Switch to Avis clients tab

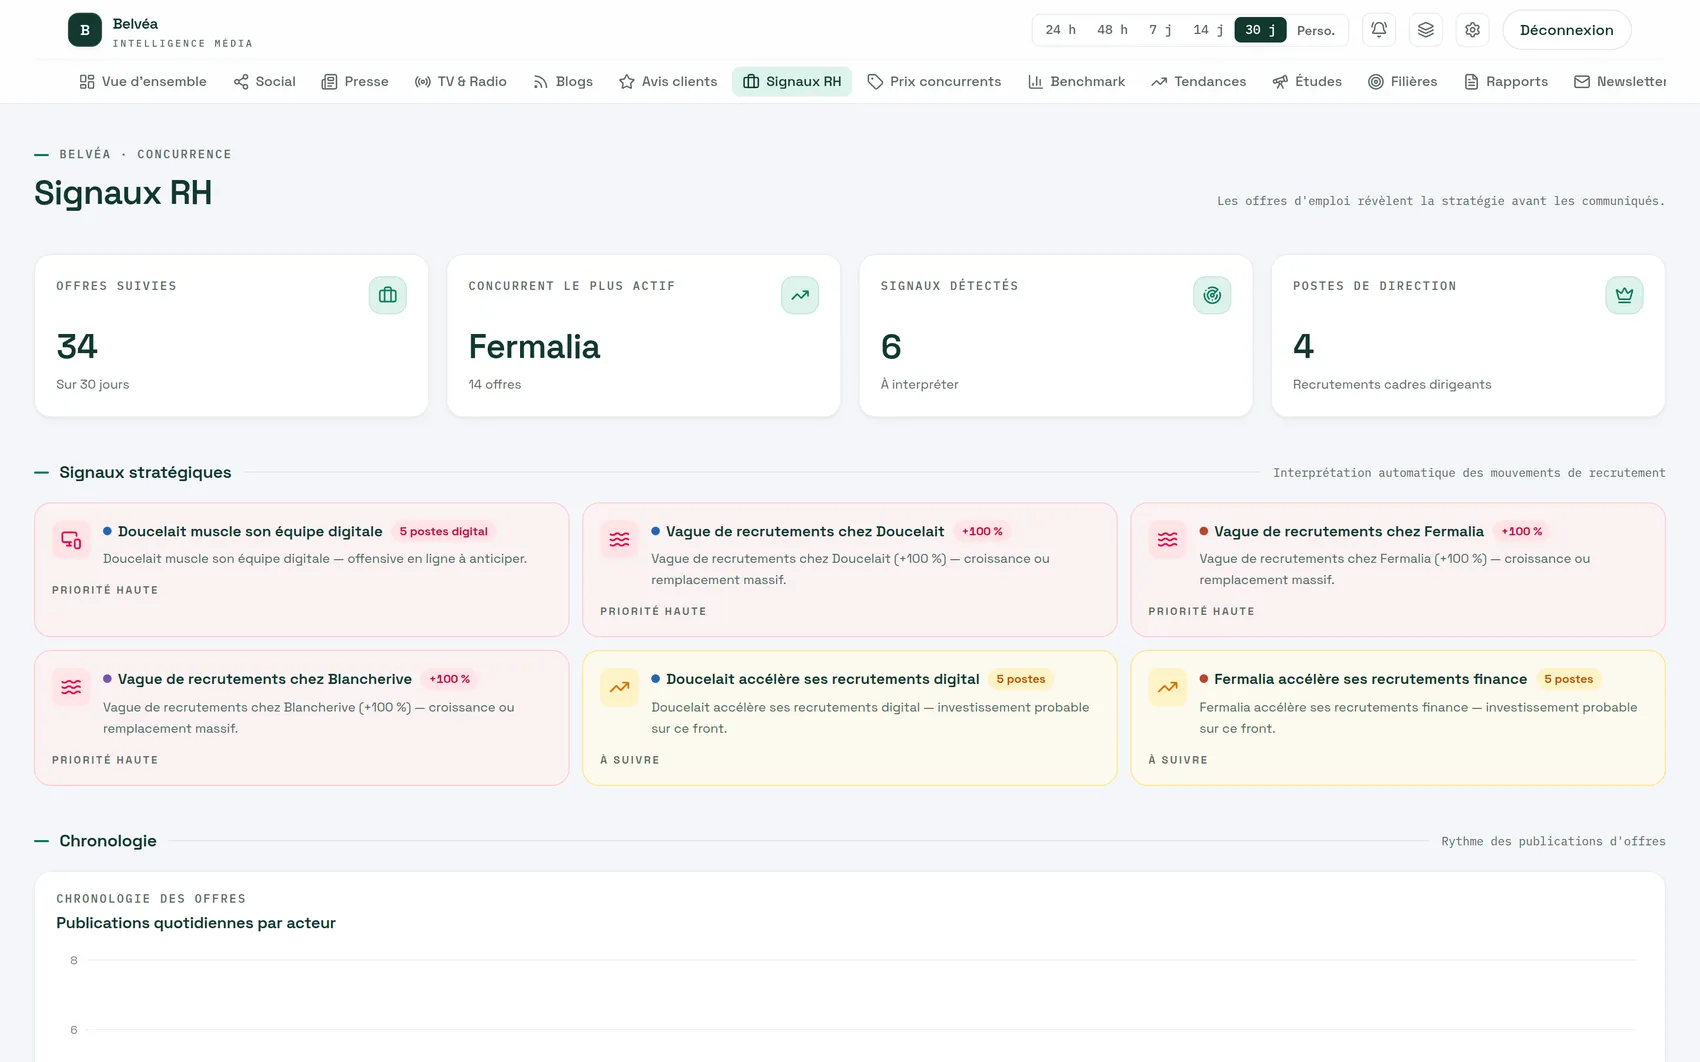[x=668, y=82]
